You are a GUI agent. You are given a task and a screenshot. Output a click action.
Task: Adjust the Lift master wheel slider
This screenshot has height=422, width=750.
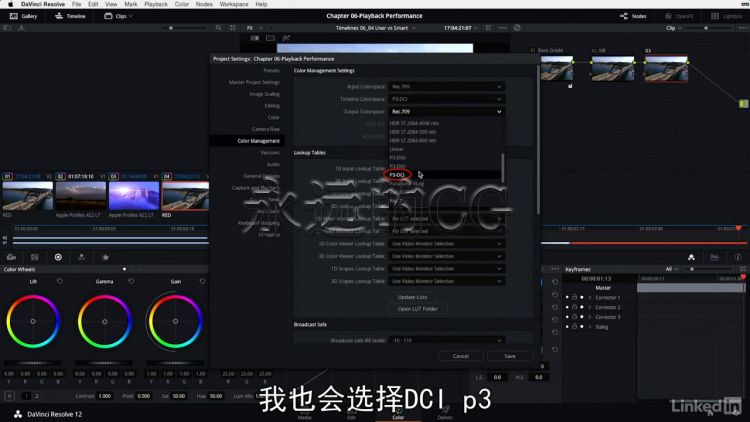[33, 363]
